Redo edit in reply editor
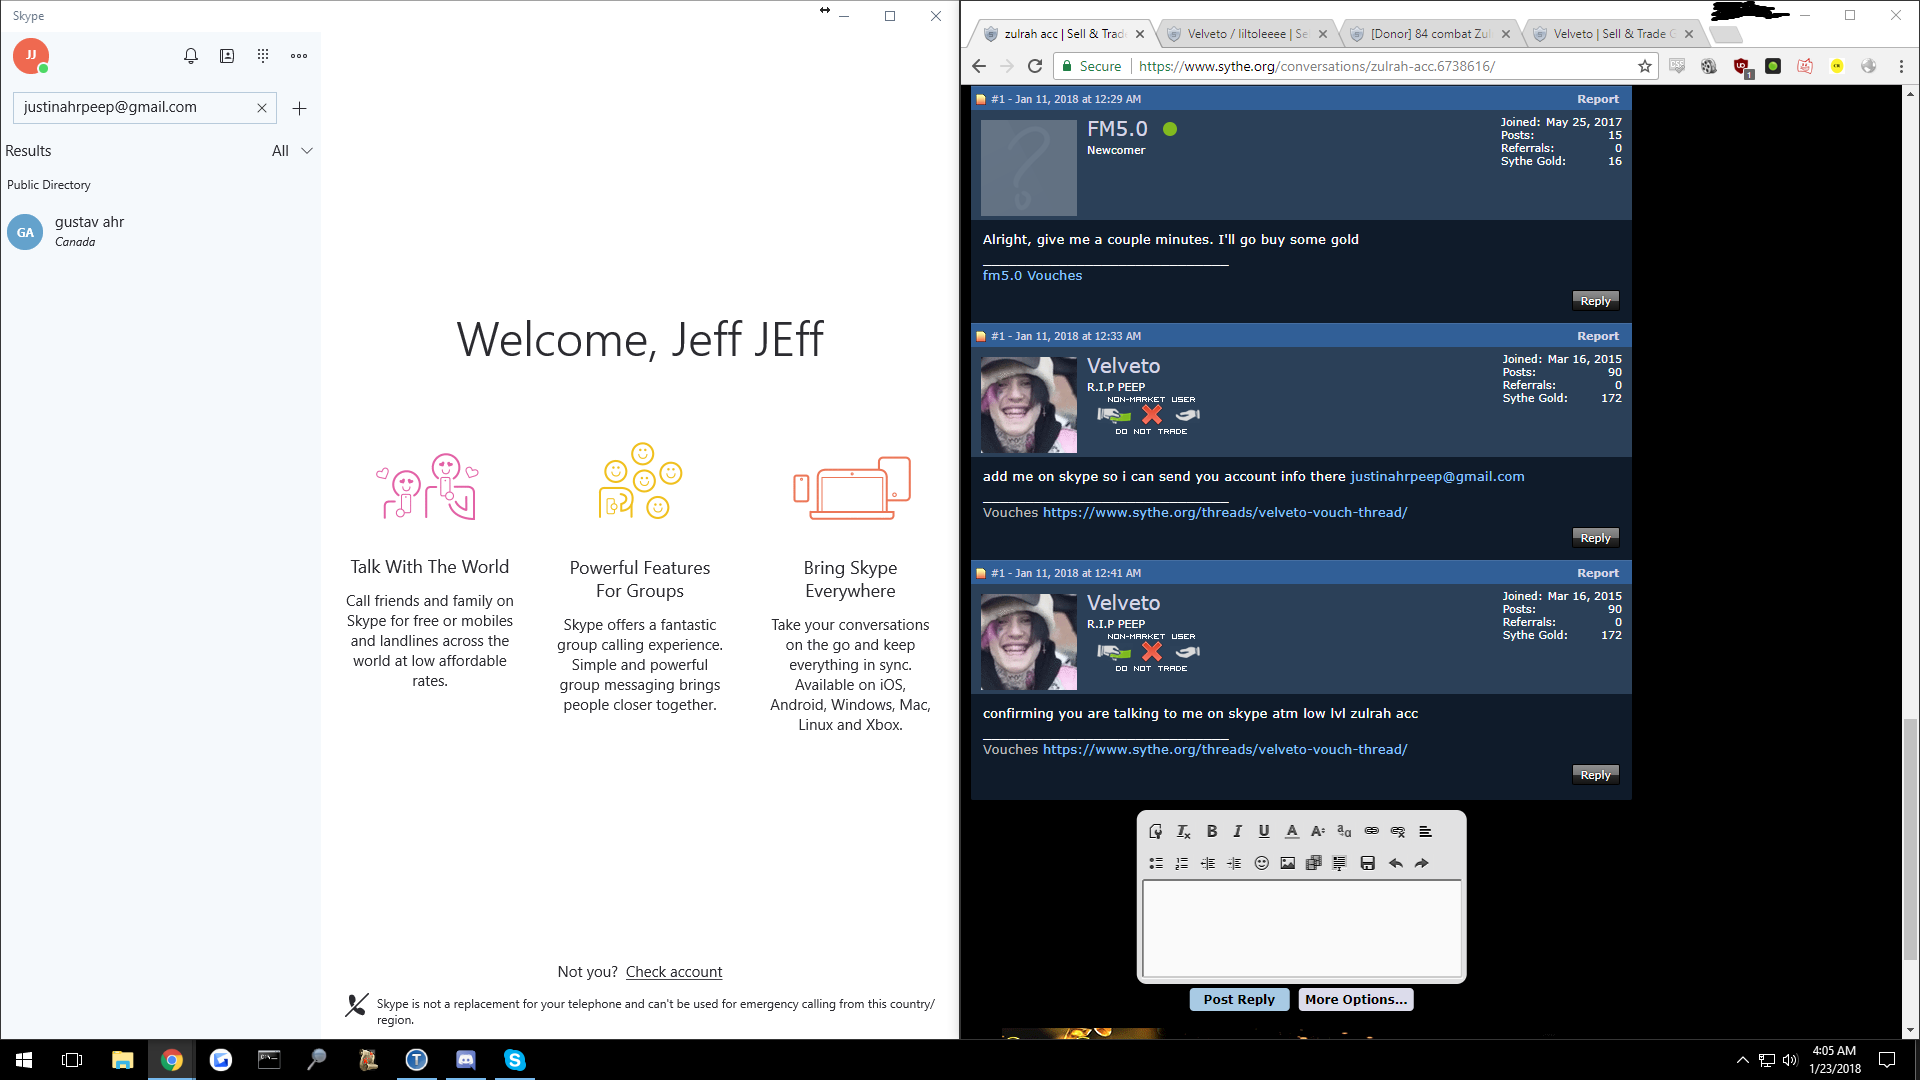Viewport: 1920px width, 1080px height. tap(1422, 863)
